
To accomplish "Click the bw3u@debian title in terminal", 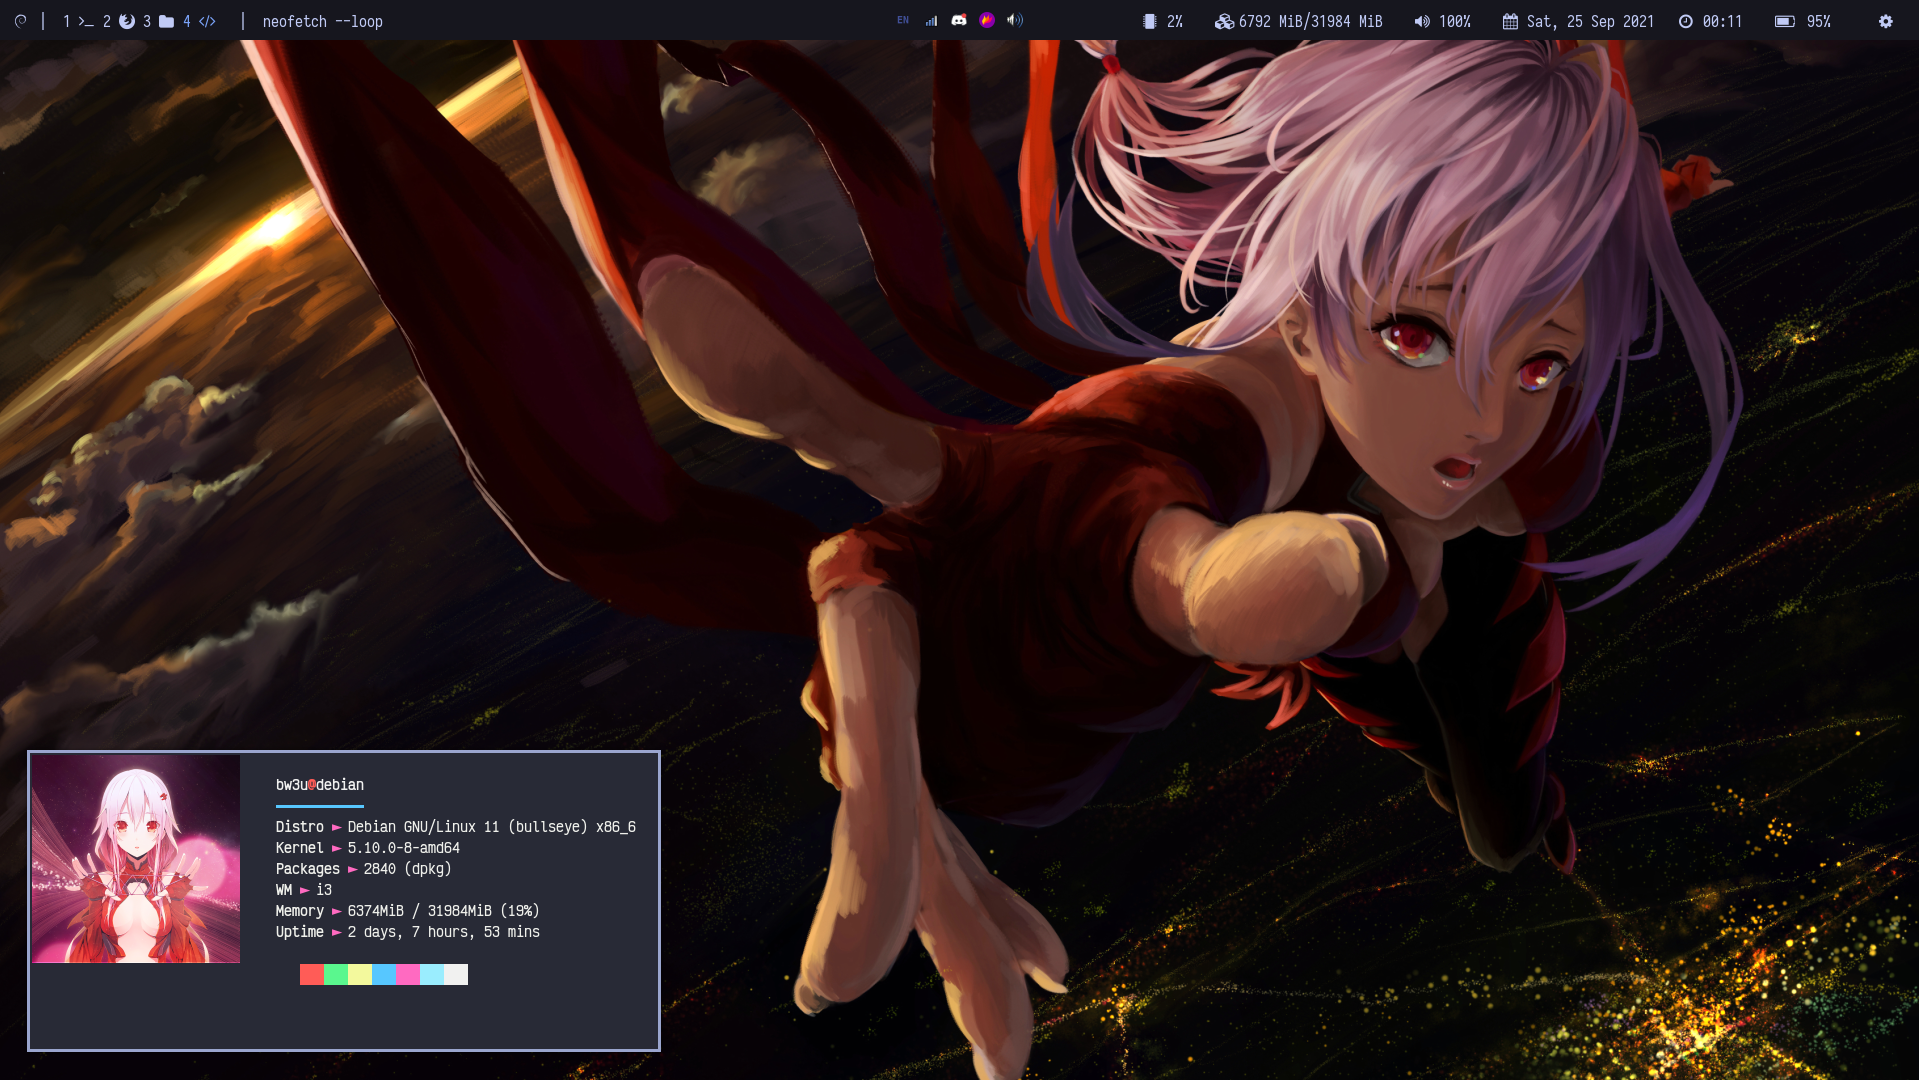I will (320, 785).
